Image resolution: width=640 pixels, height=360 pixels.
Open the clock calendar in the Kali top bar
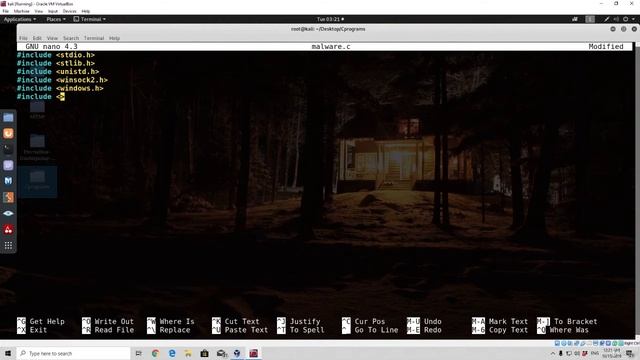(330, 19)
